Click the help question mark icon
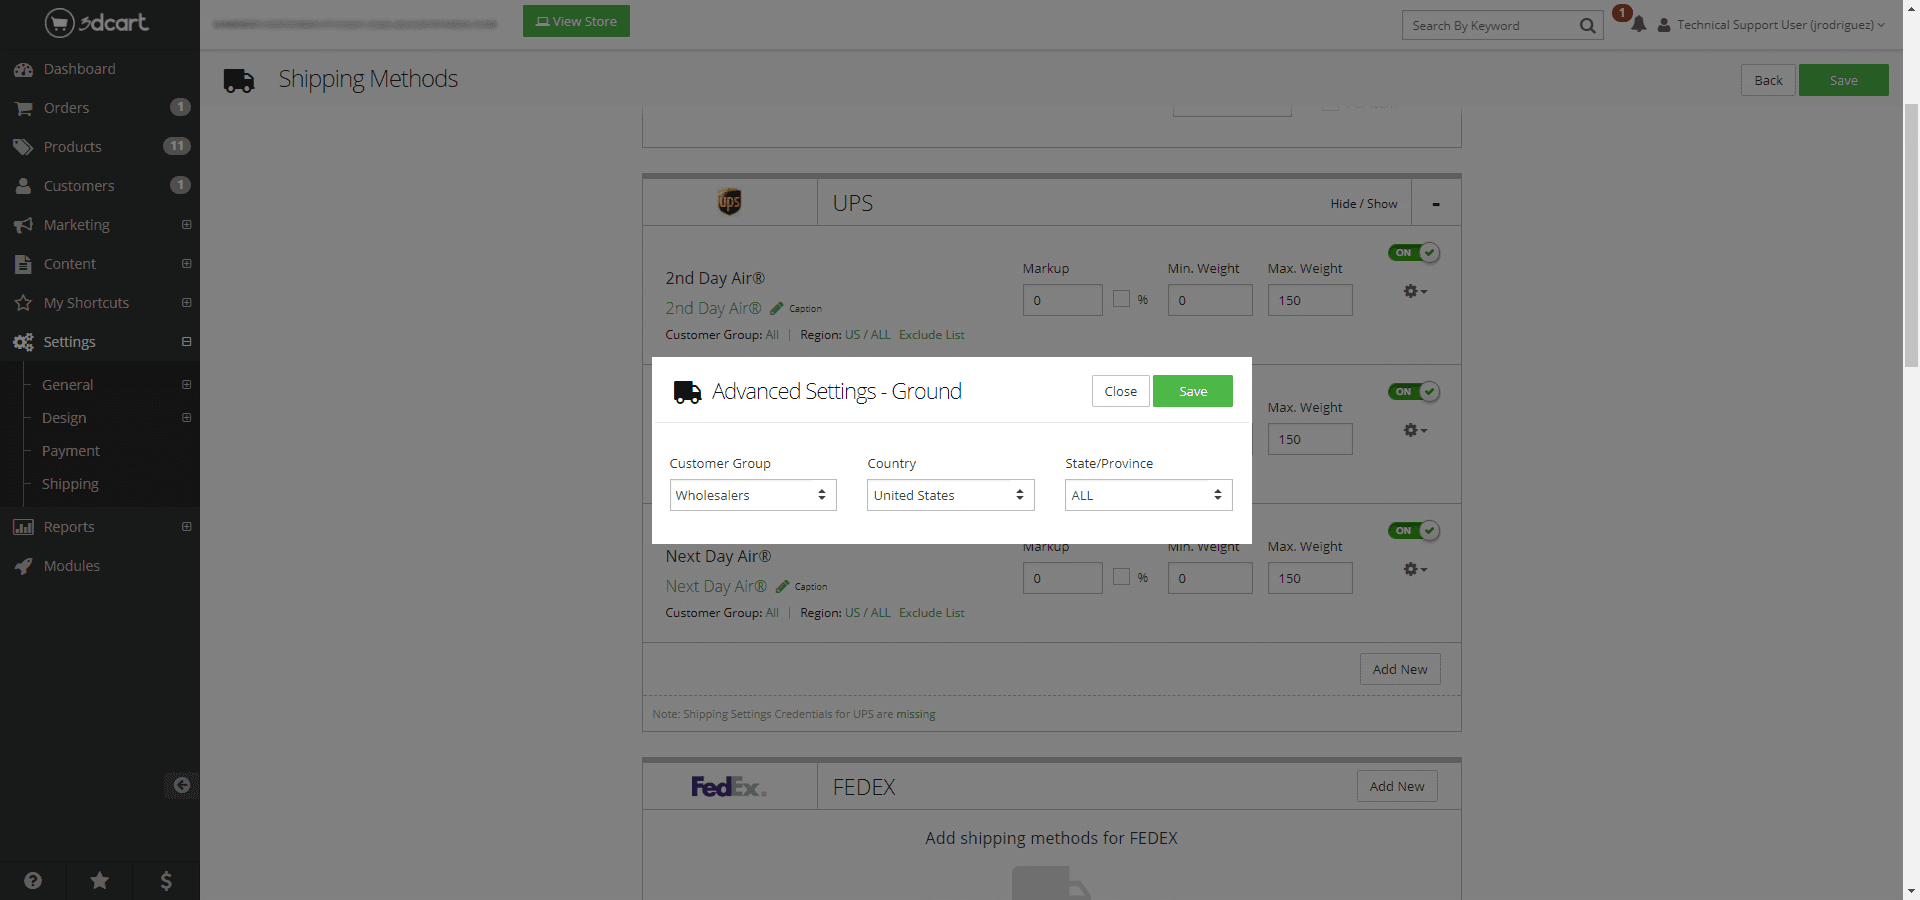The image size is (1920, 900). click(33, 880)
